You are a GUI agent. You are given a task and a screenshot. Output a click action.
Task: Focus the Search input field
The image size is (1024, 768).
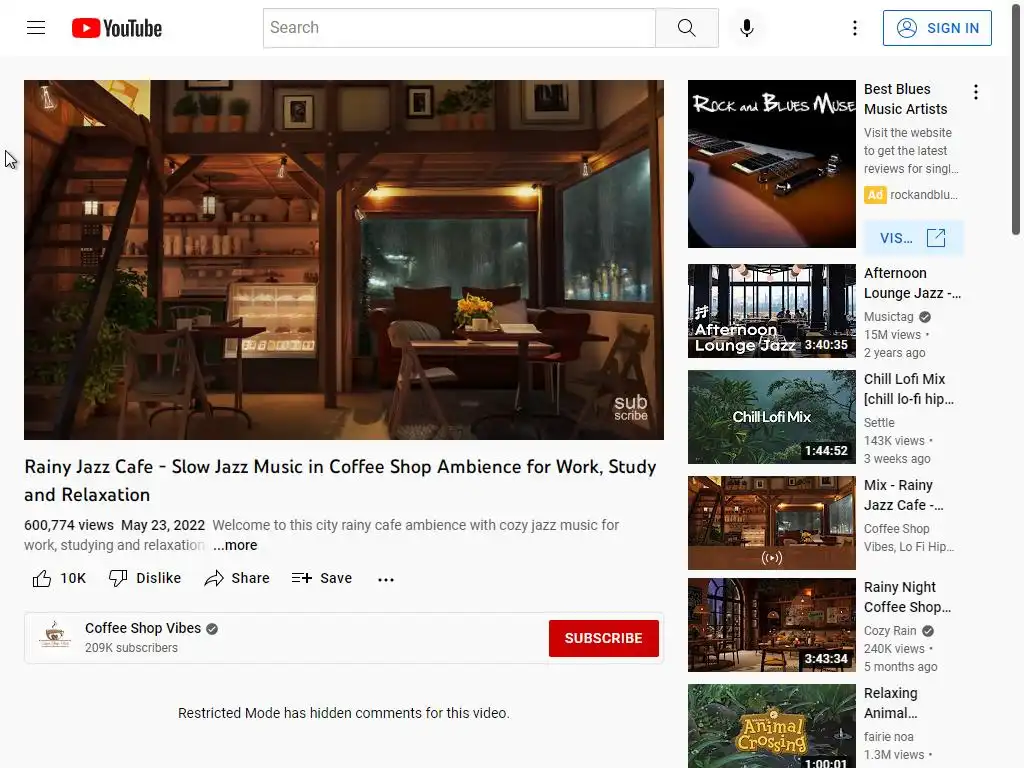point(459,28)
